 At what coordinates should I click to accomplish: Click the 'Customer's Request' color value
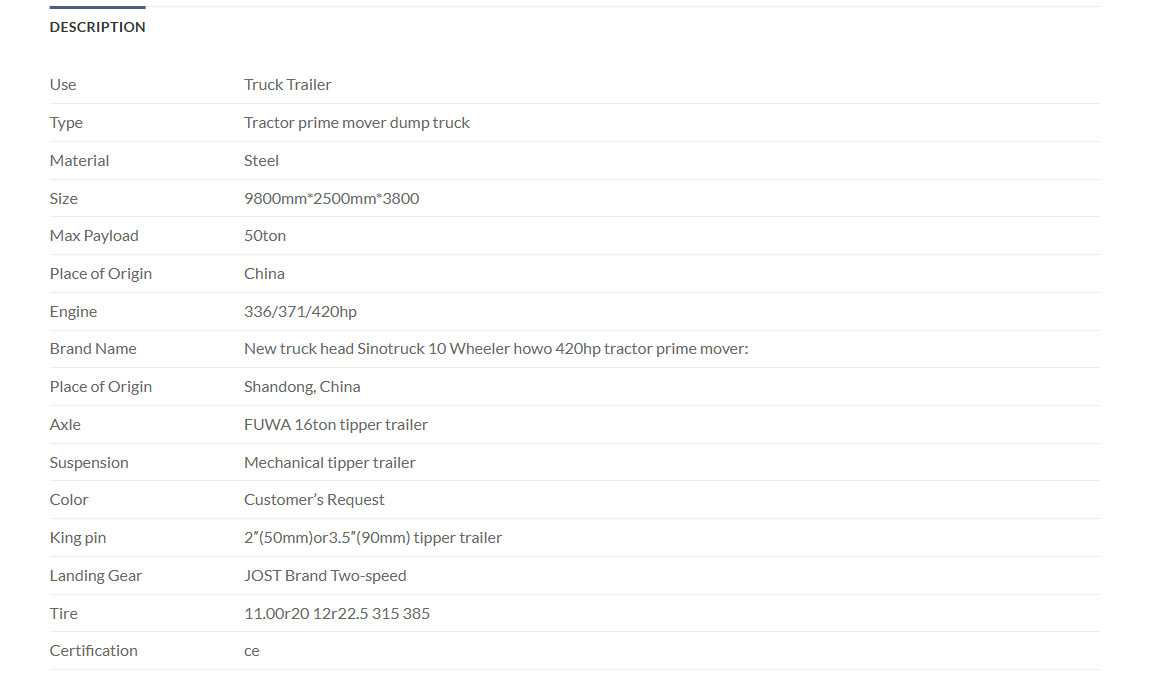pyautogui.click(x=314, y=499)
